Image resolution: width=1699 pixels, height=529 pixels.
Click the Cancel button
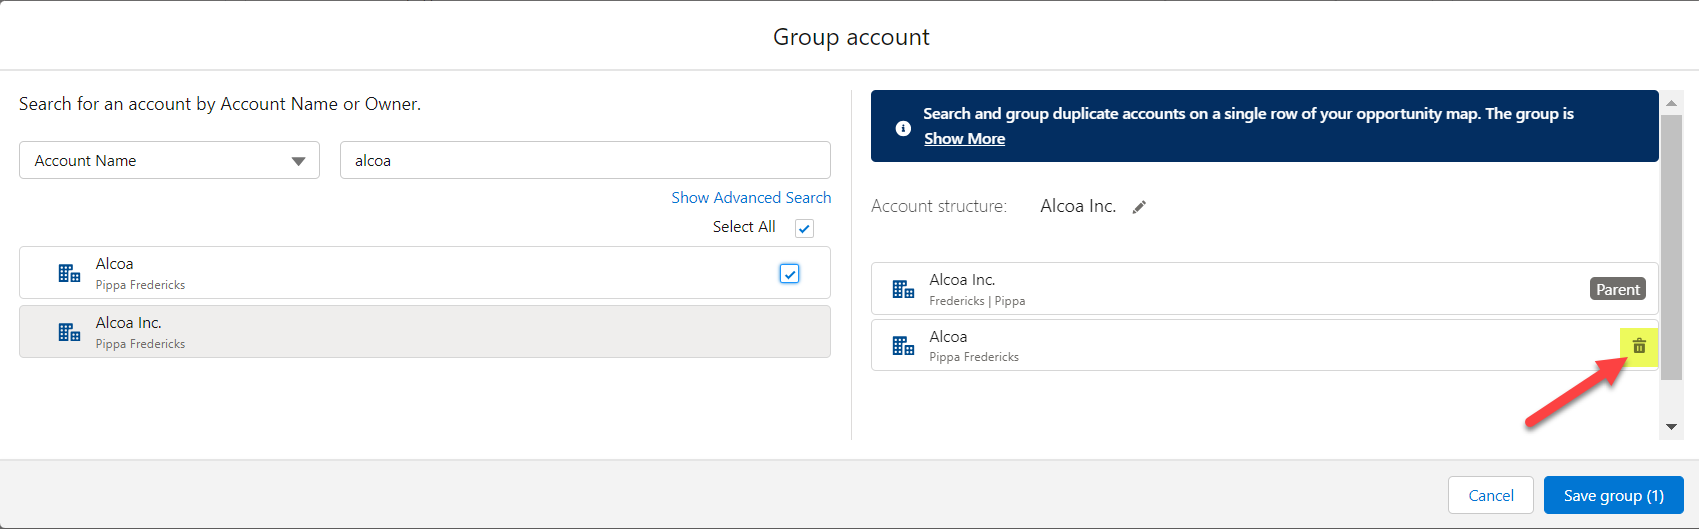coord(1490,495)
